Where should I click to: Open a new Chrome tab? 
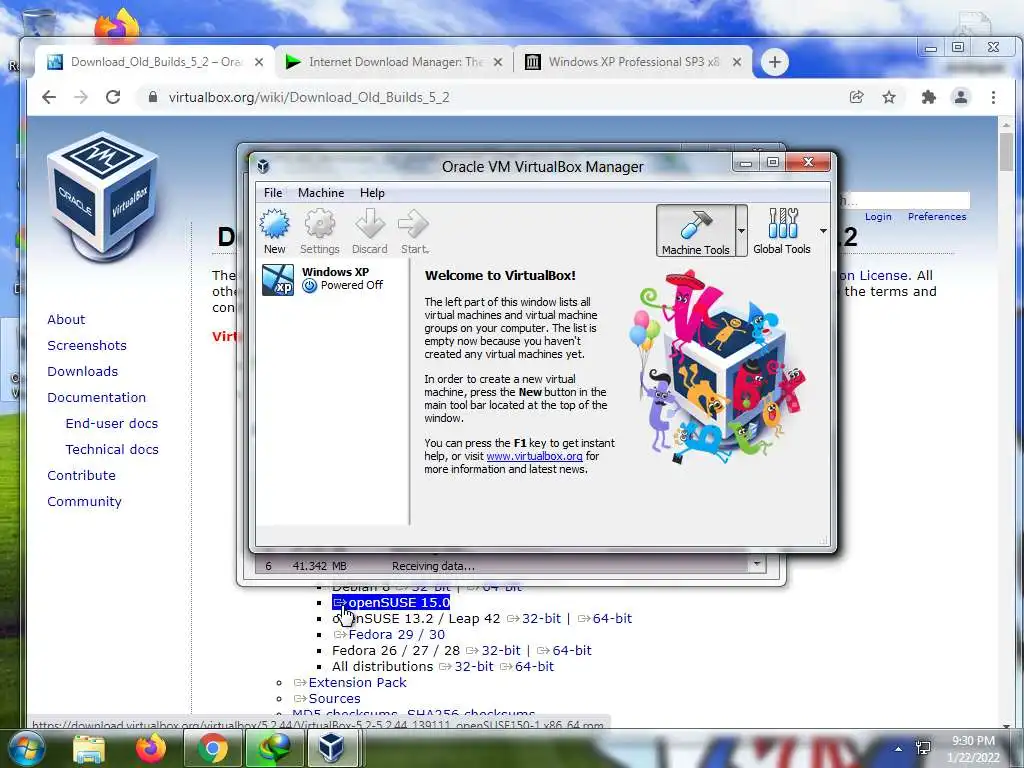(775, 62)
